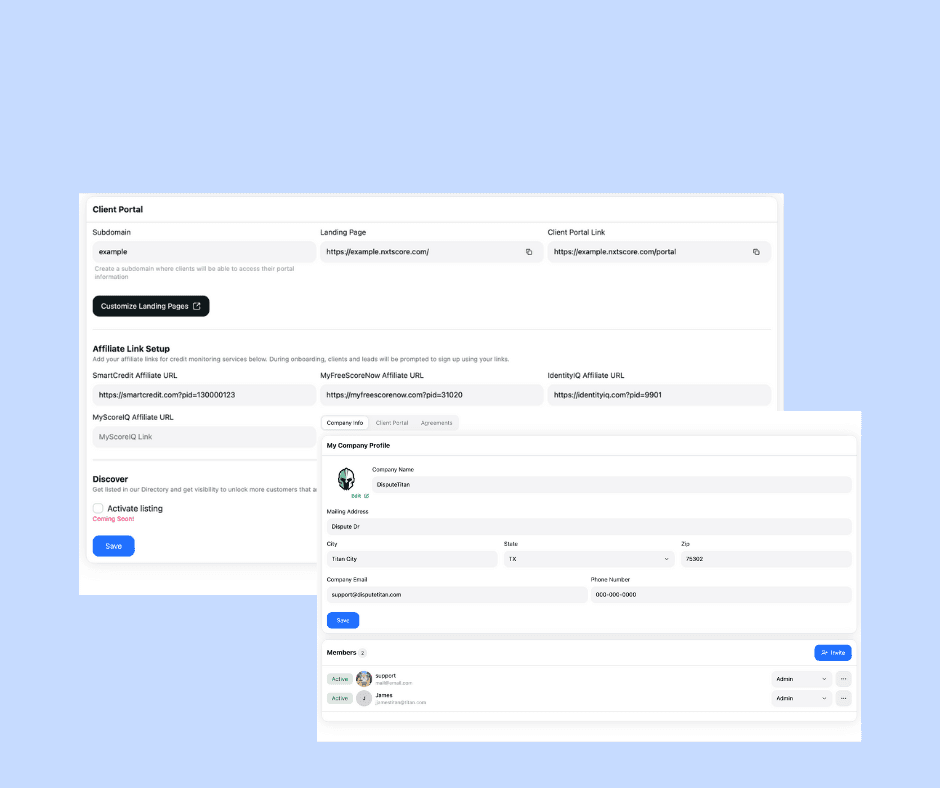Open the Admin role dropdown for James

tap(800, 698)
